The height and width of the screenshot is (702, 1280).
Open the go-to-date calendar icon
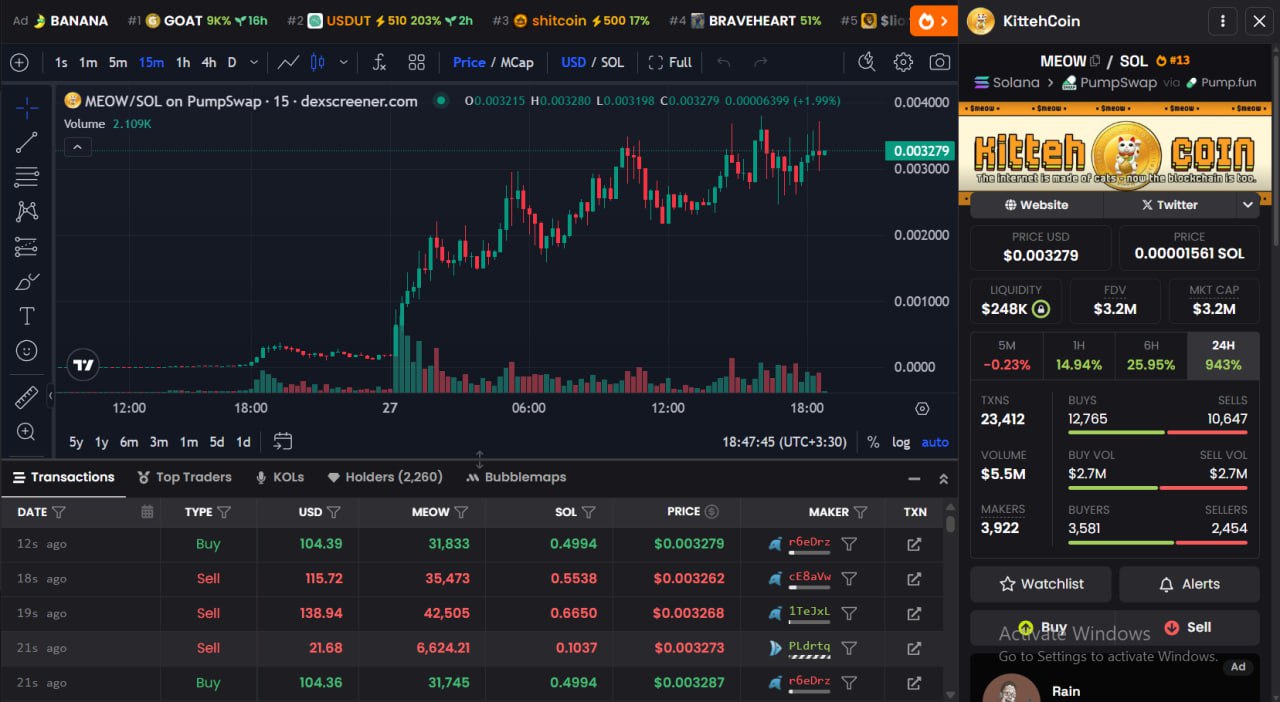coord(283,441)
